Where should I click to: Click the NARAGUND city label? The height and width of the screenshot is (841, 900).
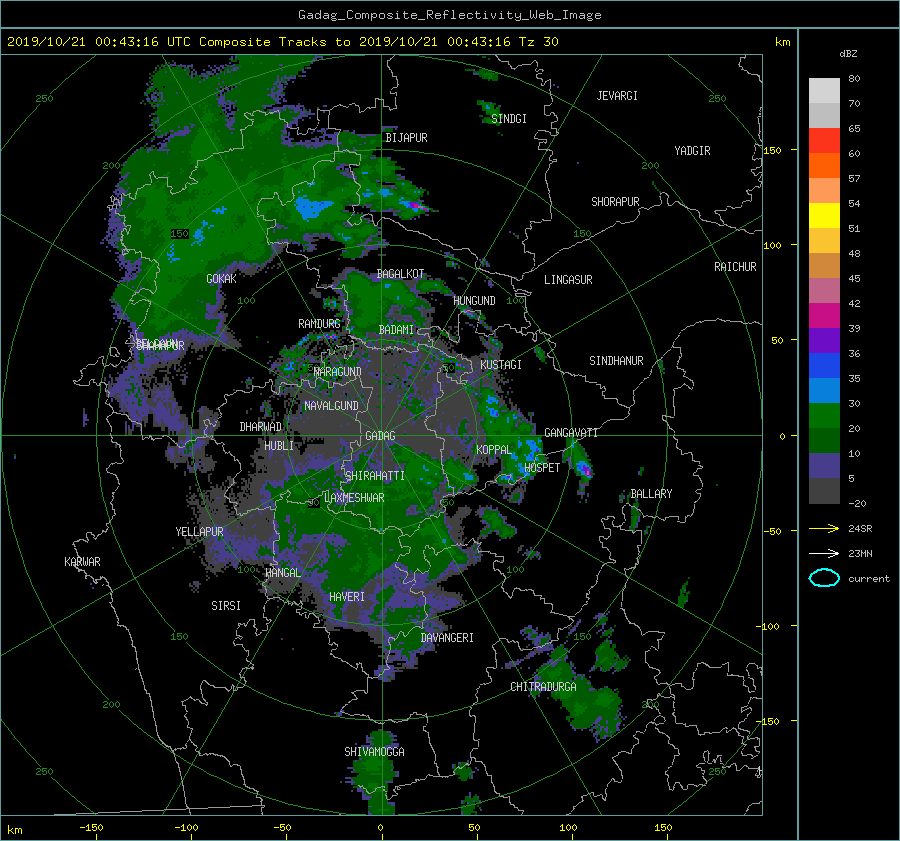[x=338, y=372]
